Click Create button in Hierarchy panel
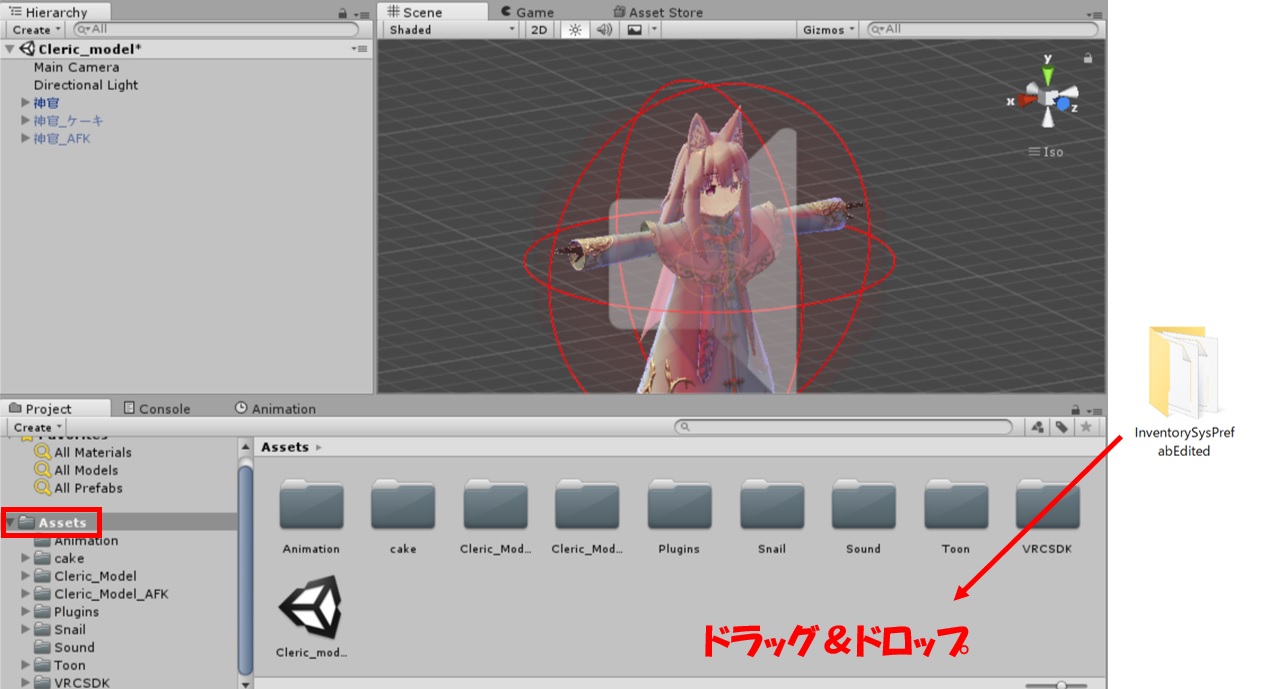Viewport: 1262px width, 689px height. [x=37, y=30]
